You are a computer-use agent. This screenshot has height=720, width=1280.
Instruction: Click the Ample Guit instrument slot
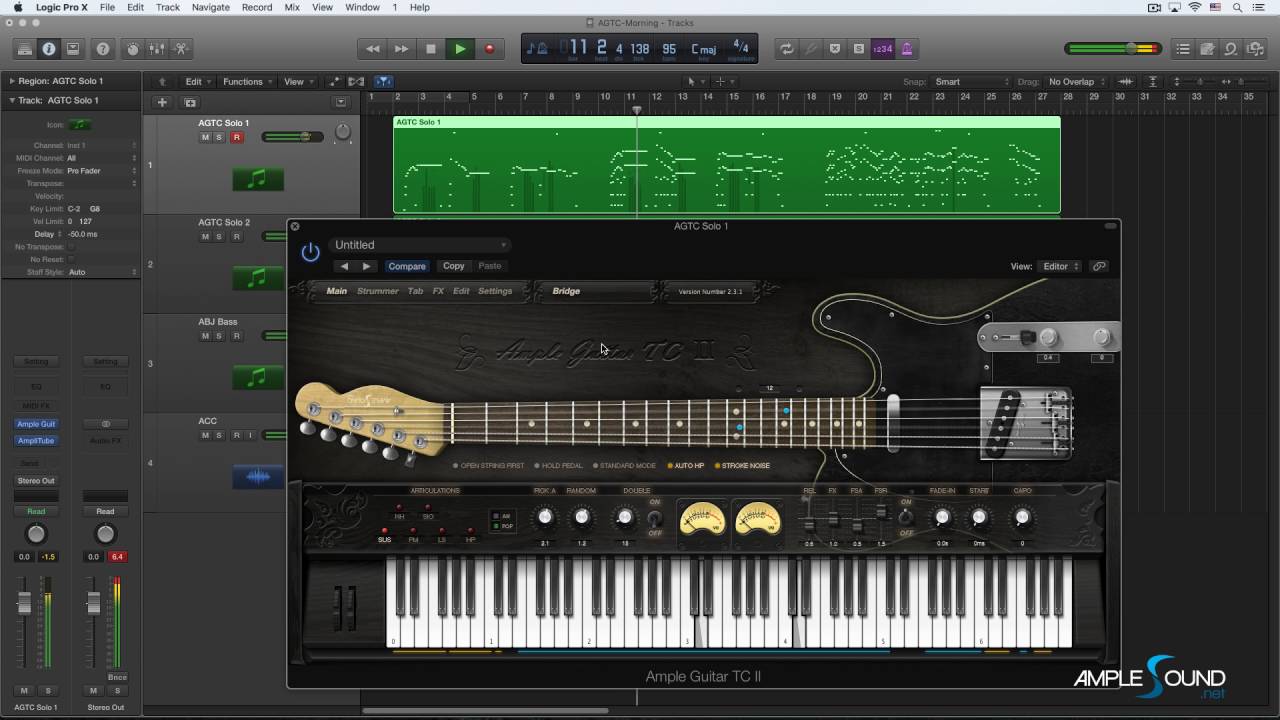click(x=36, y=424)
